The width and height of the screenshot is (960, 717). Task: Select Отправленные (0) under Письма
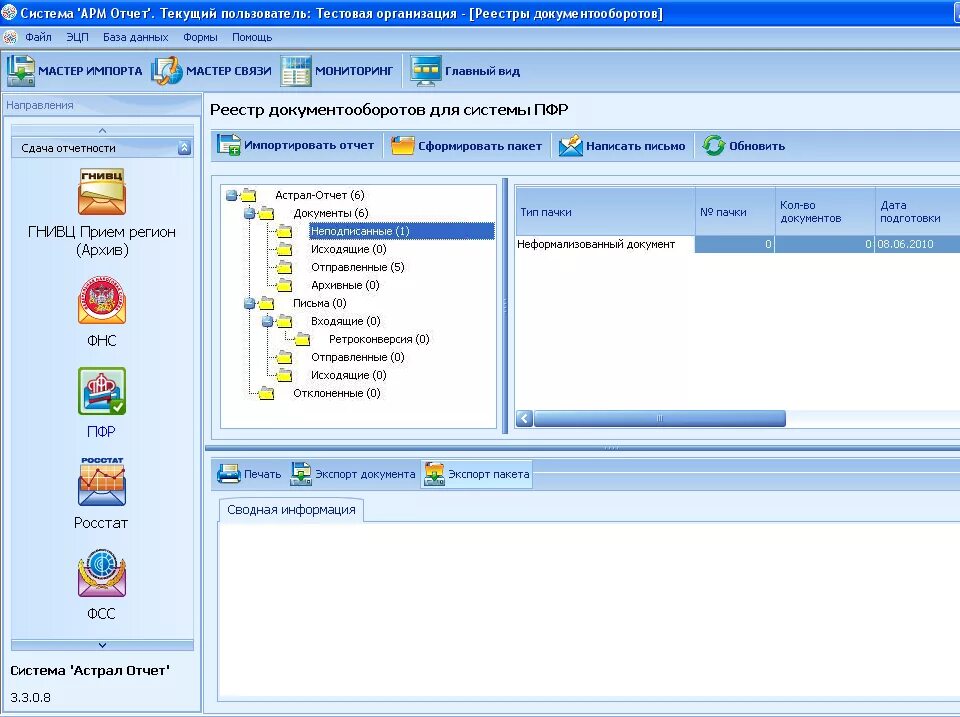point(358,357)
